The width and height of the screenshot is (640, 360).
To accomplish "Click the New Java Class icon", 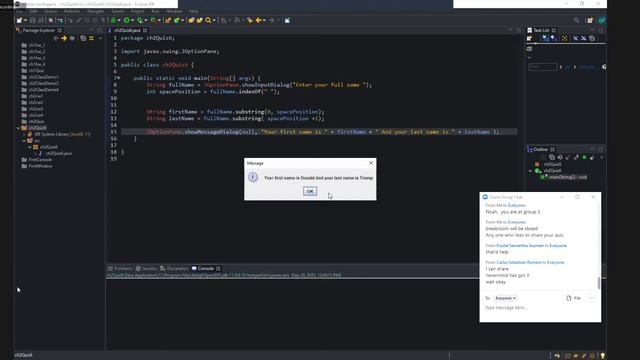I will [x=176, y=20].
